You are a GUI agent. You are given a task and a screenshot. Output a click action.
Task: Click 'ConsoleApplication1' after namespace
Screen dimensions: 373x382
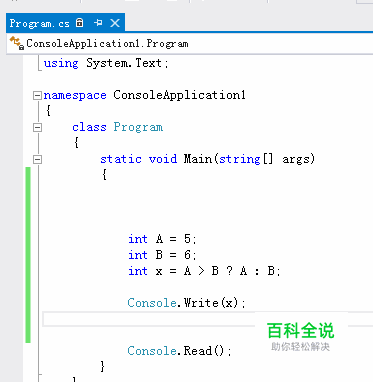(x=179, y=95)
